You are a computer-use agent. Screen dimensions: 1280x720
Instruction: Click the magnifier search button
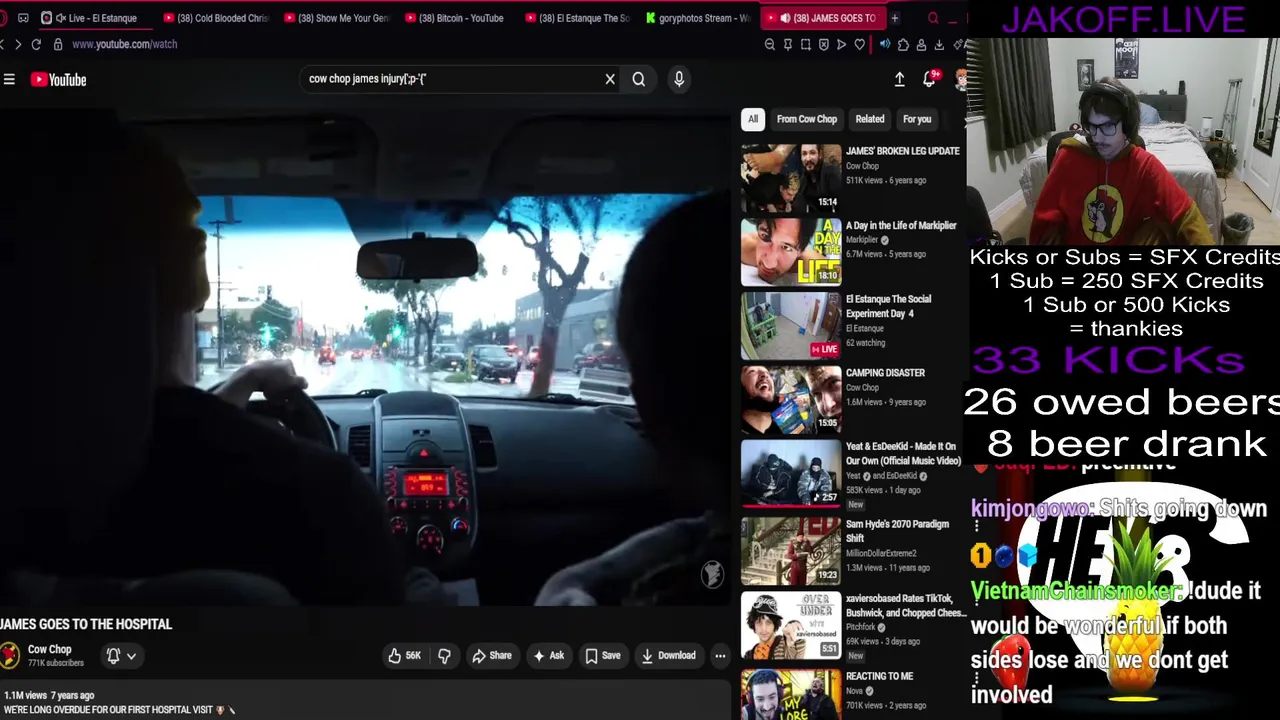(639, 79)
